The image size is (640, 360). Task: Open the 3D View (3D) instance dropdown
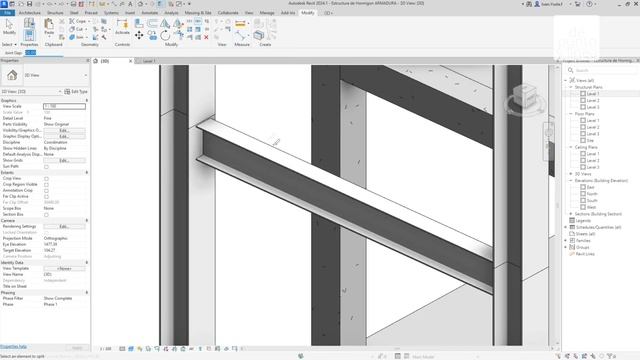(x=60, y=91)
